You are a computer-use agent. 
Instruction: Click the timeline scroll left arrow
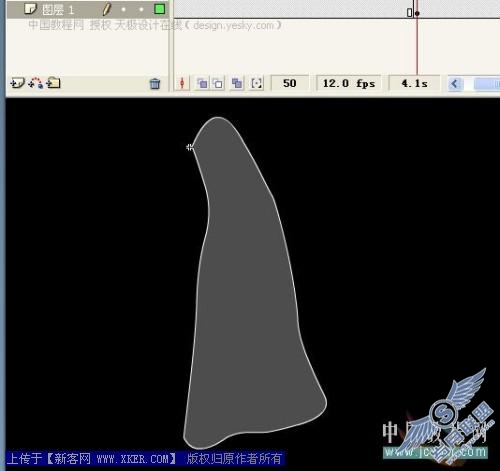point(455,83)
